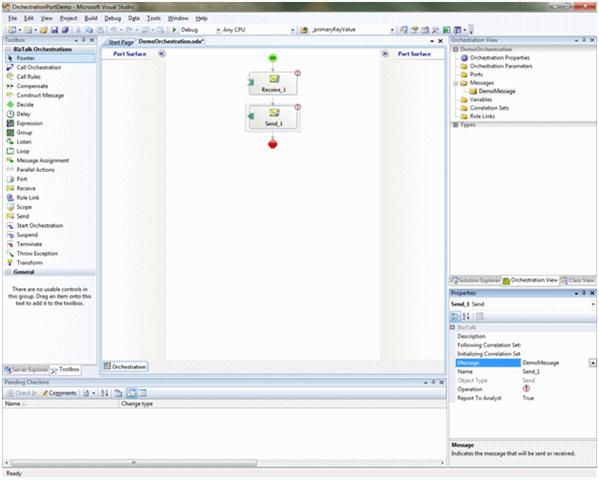599x480 pixels.
Task: Open the Send_1 object selector dropdown
Action: (x=593, y=304)
